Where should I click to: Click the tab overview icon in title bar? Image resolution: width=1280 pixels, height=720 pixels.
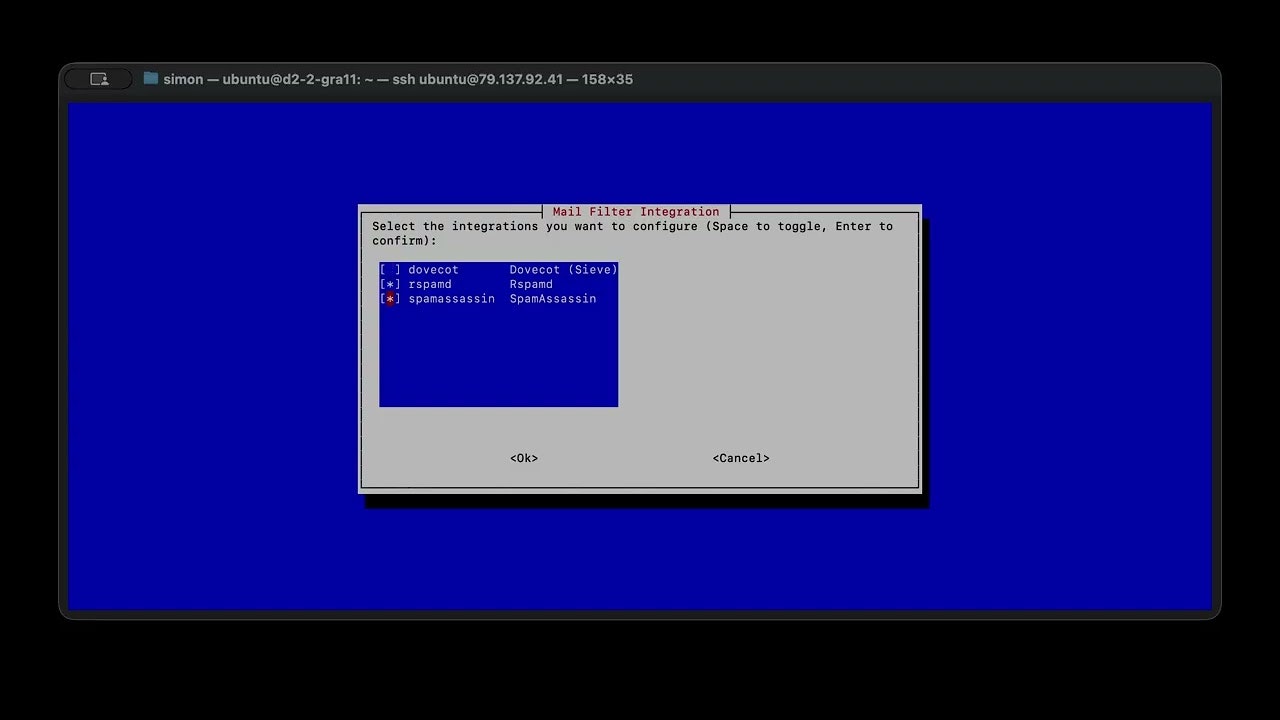(x=99, y=79)
